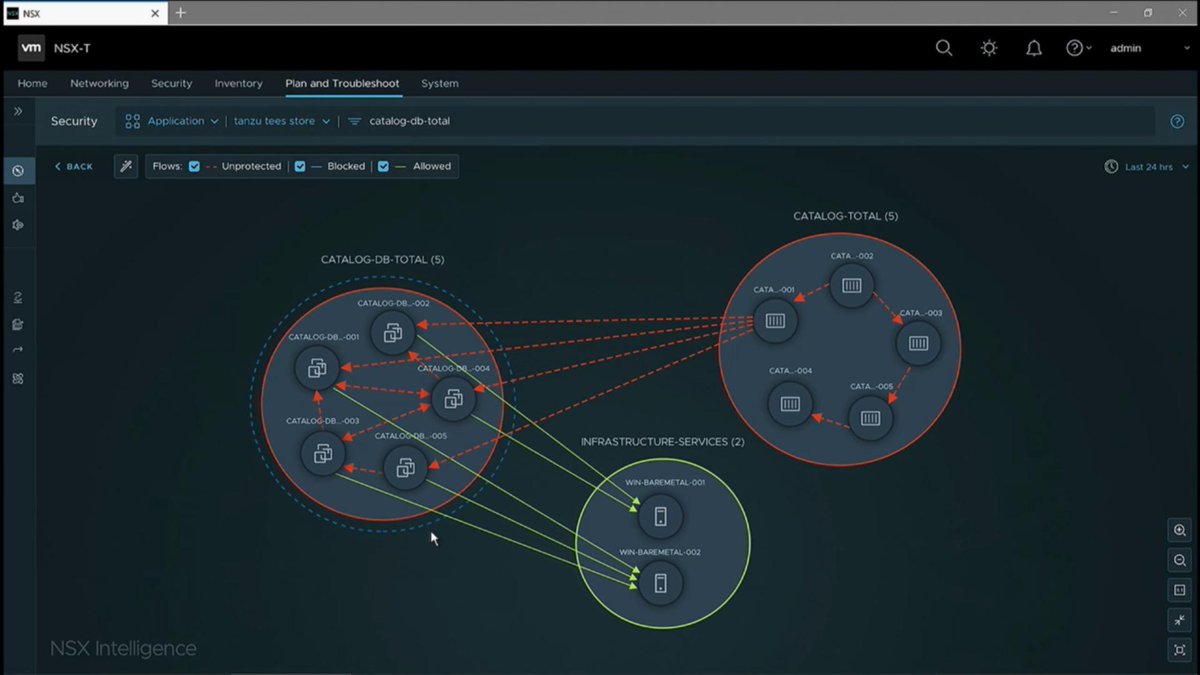Open the Networking tab
The height and width of the screenshot is (675, 1200).
[x=99, y=84]
